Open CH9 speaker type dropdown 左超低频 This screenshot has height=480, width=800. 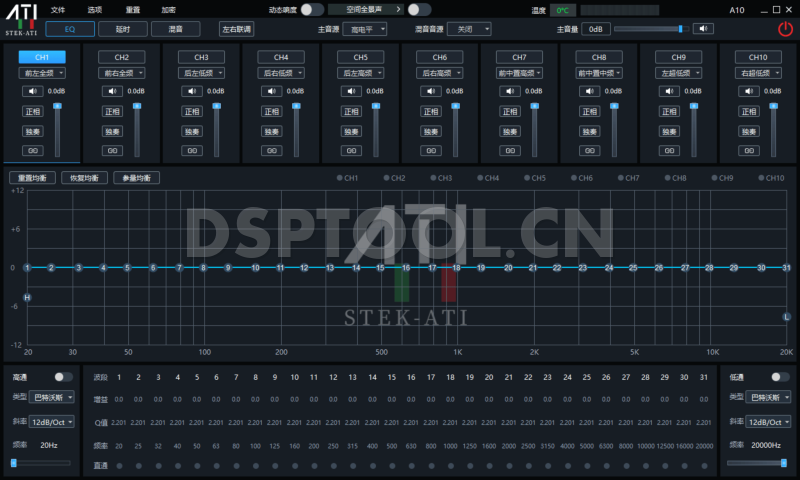coord(679,73)
